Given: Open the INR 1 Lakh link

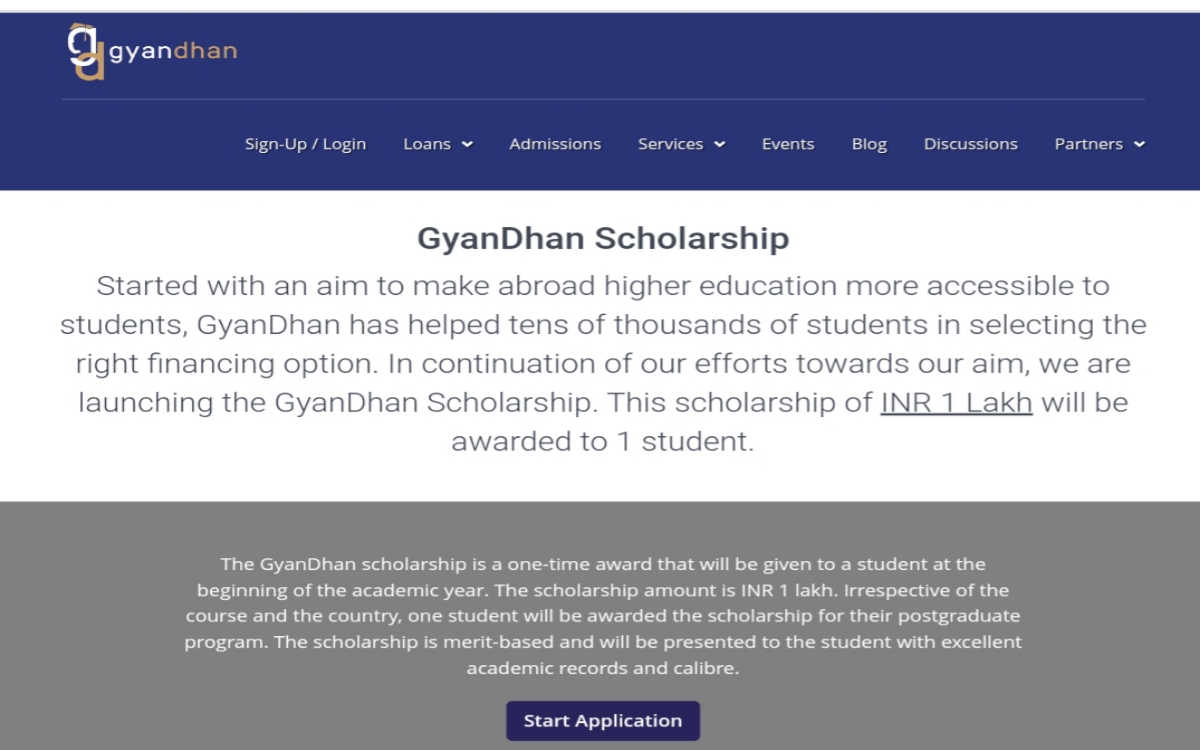Looking at the screenshot, I should (x=956, y=402).
